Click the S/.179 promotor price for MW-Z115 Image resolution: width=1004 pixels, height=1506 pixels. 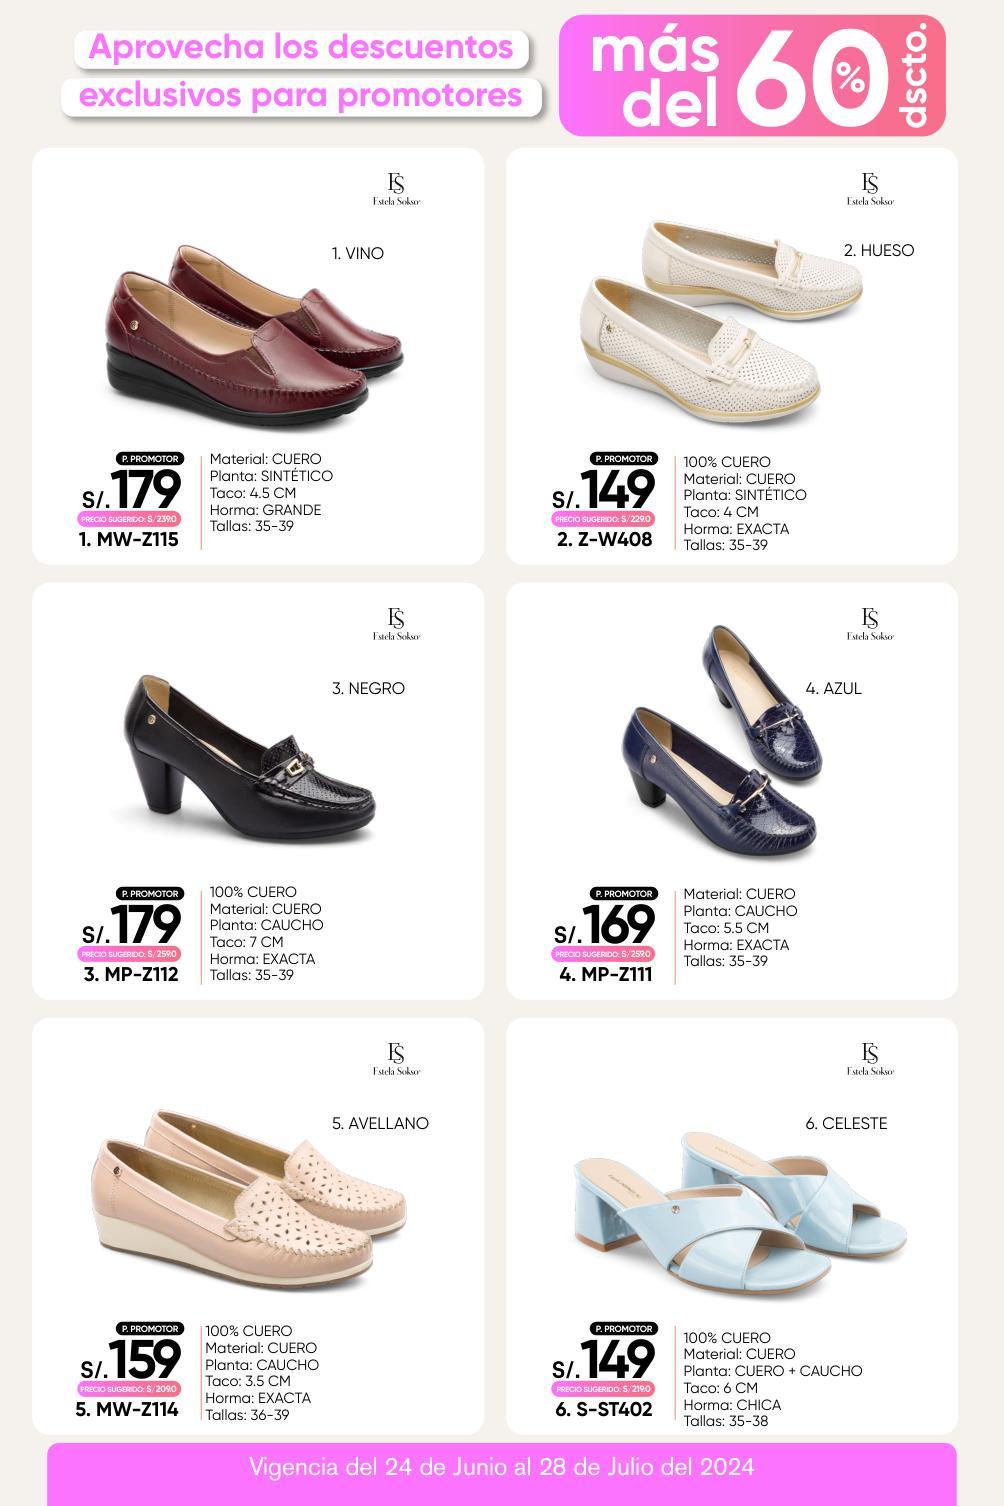tap(131, 489)
